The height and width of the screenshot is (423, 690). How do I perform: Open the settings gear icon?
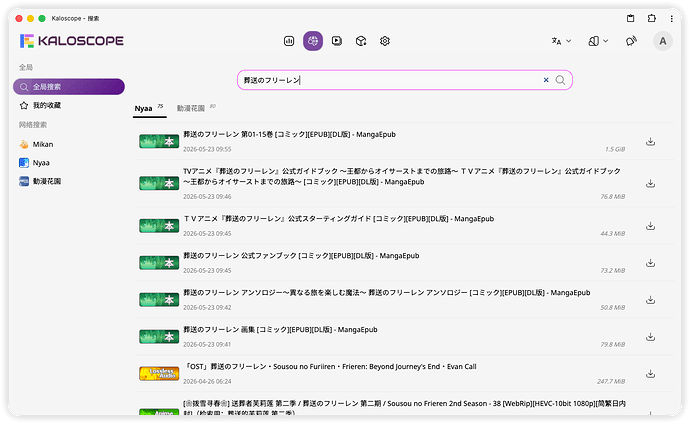tap(385, 41)
